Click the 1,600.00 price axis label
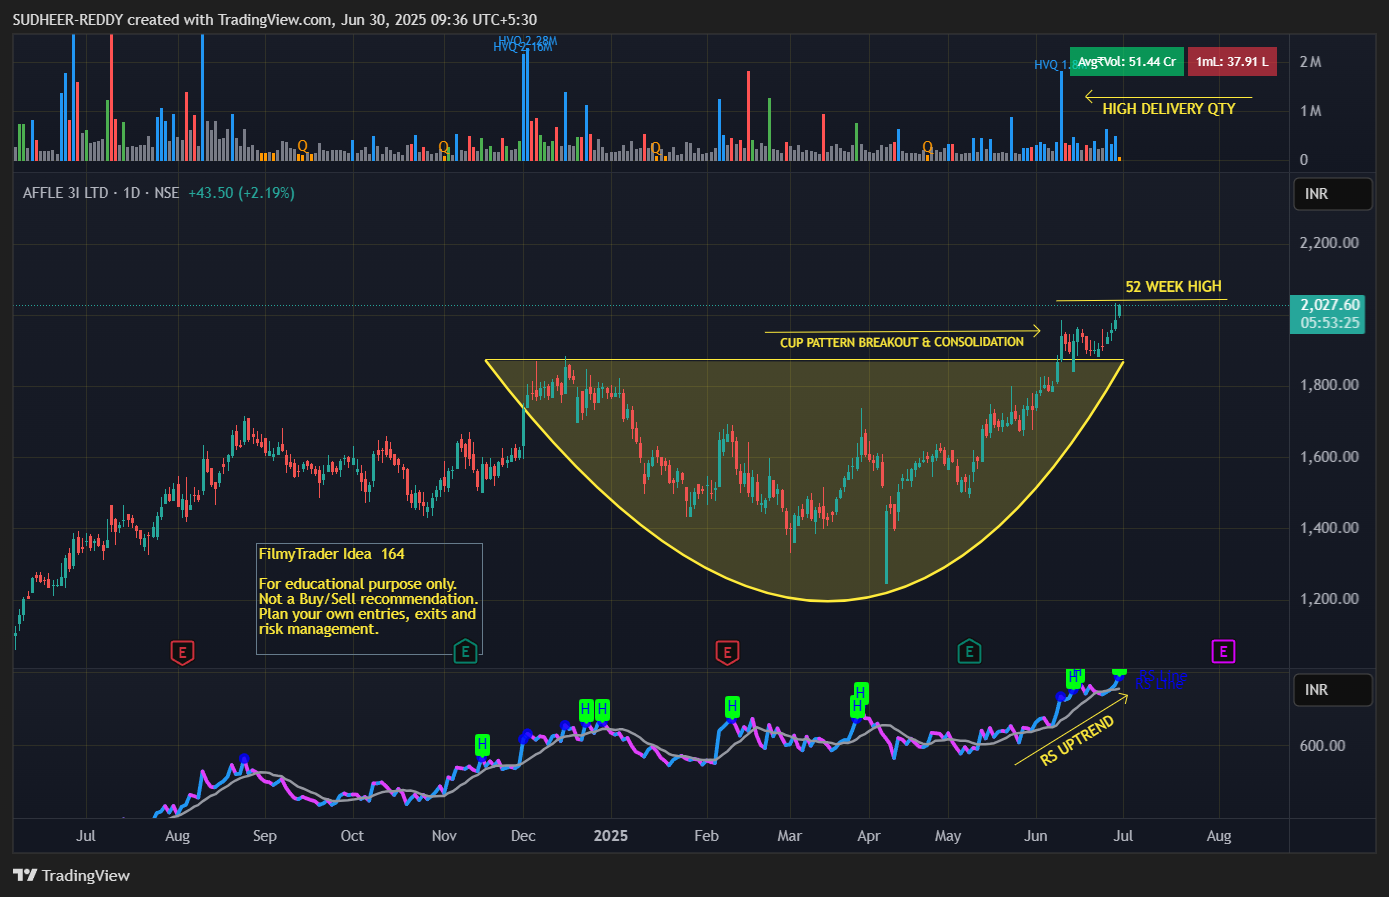The width and height of the screenshot is (1389, 897). tap(1329, 457)
